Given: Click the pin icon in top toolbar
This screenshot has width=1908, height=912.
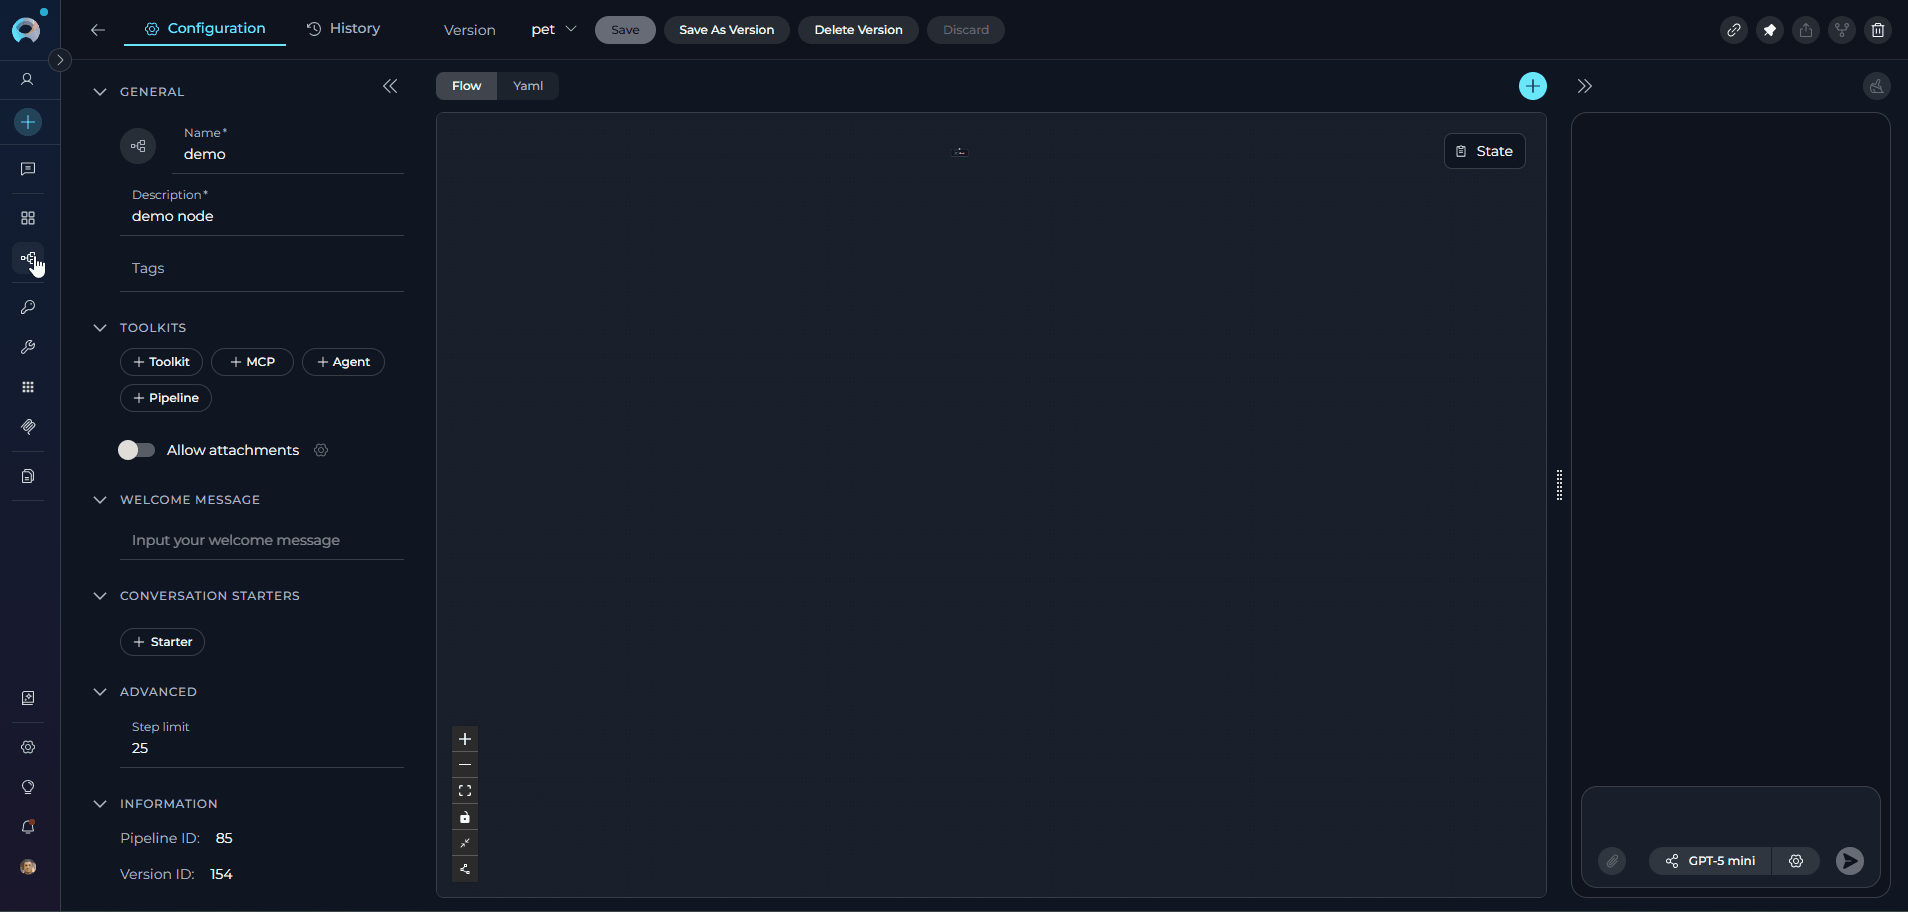Looking at the screenshot, I should click(1769, 30).
